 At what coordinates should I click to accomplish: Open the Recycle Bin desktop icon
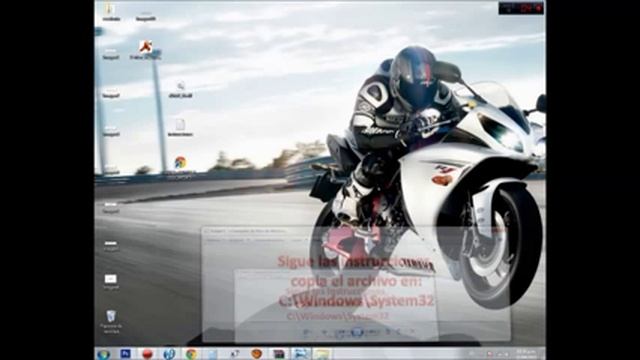(111, 321)
